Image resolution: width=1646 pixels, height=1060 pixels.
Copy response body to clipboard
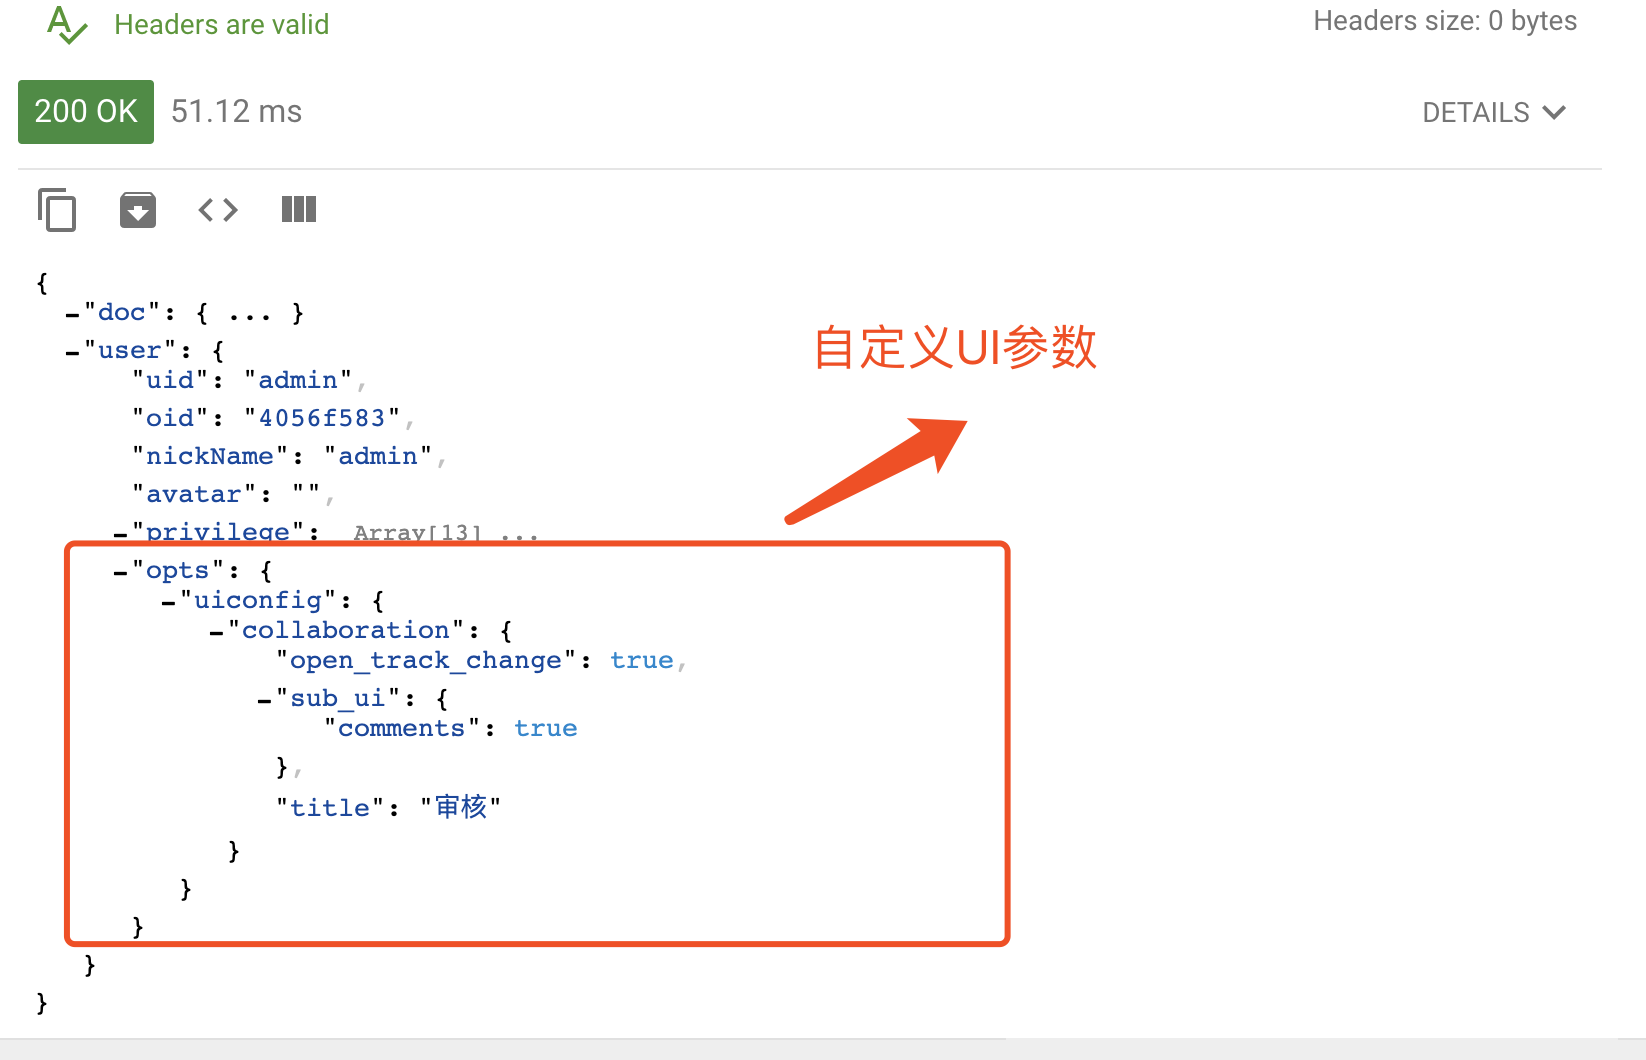57,210
